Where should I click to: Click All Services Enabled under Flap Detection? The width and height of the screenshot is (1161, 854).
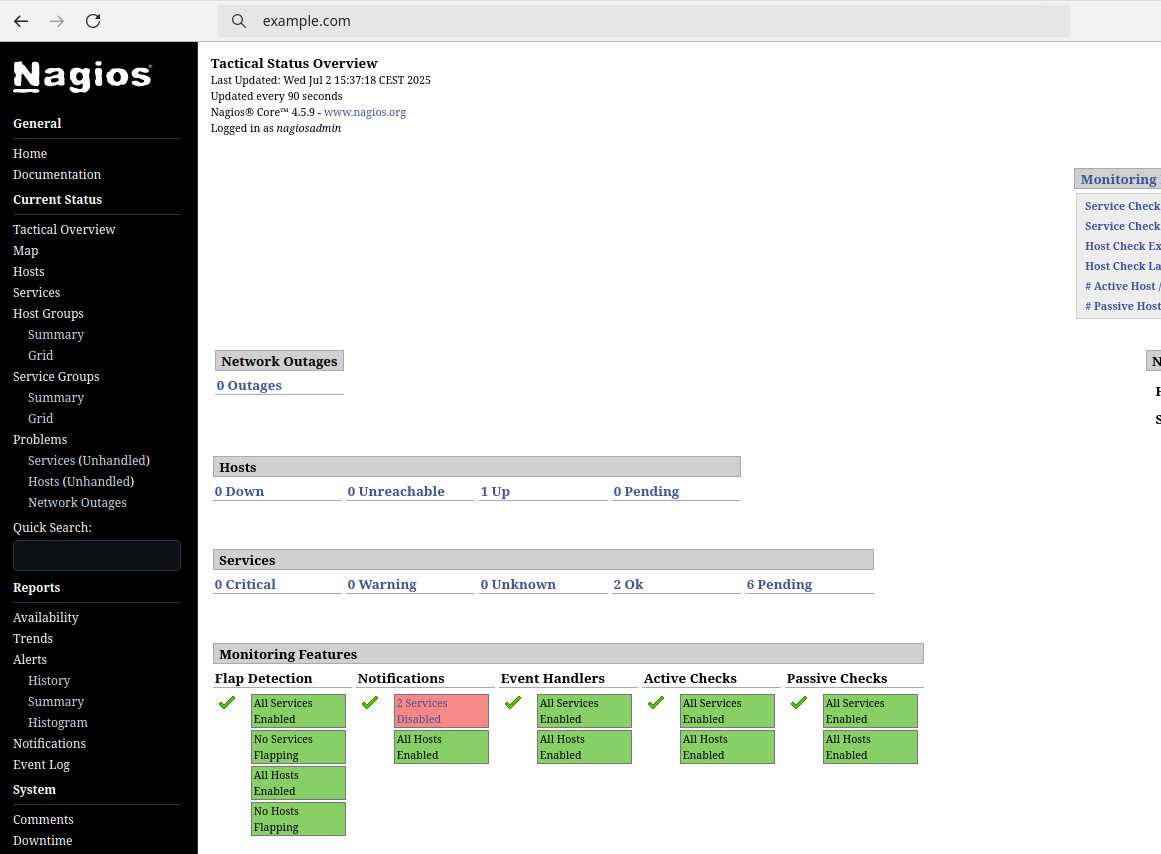[298, 711]
